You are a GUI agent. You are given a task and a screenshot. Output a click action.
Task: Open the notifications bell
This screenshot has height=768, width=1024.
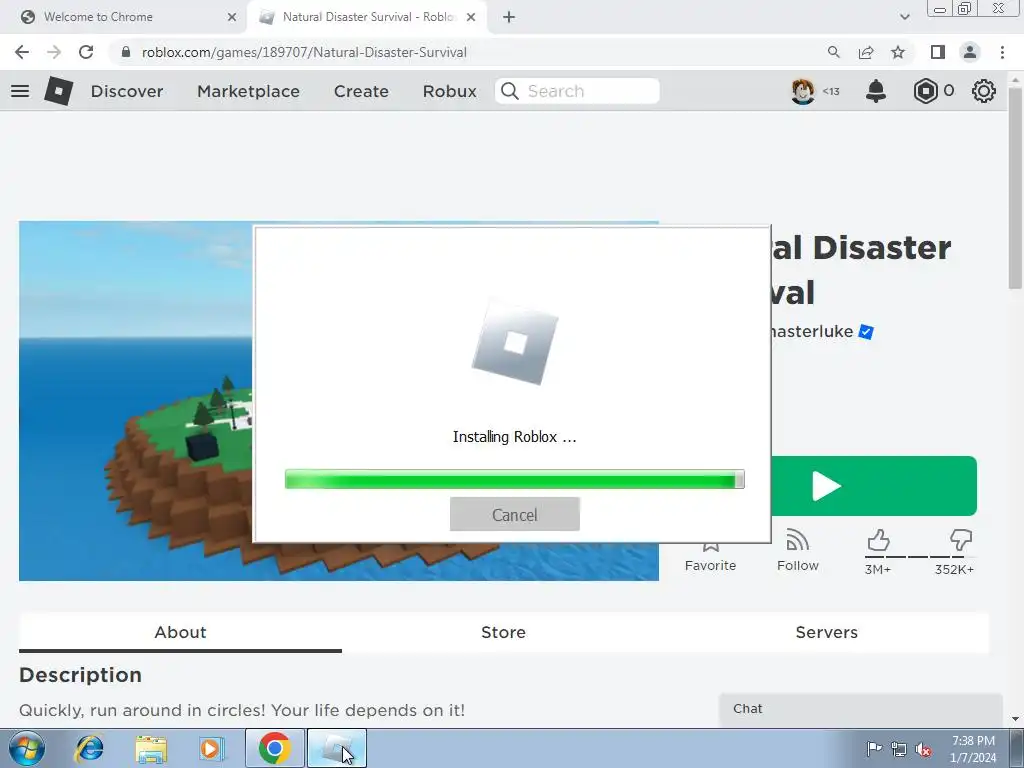click(876, 91)
